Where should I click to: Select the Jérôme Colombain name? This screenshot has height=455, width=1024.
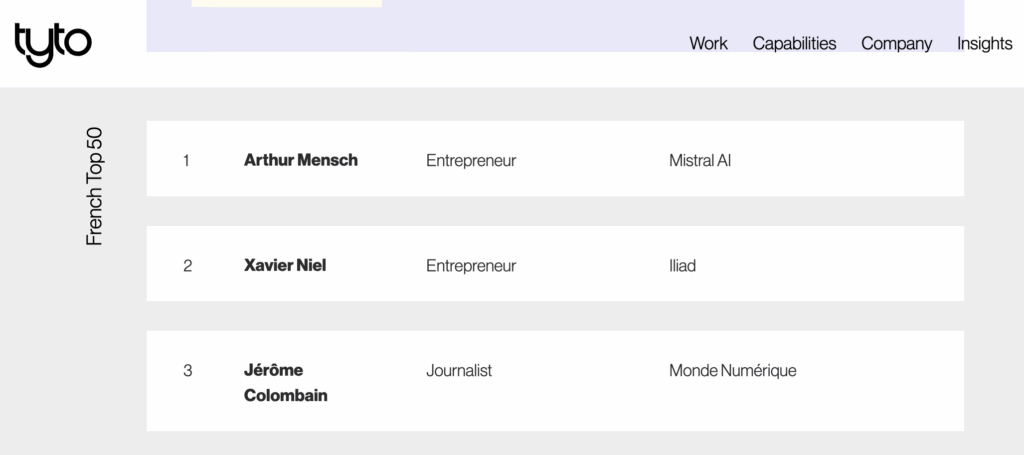[x=285, y=383]
